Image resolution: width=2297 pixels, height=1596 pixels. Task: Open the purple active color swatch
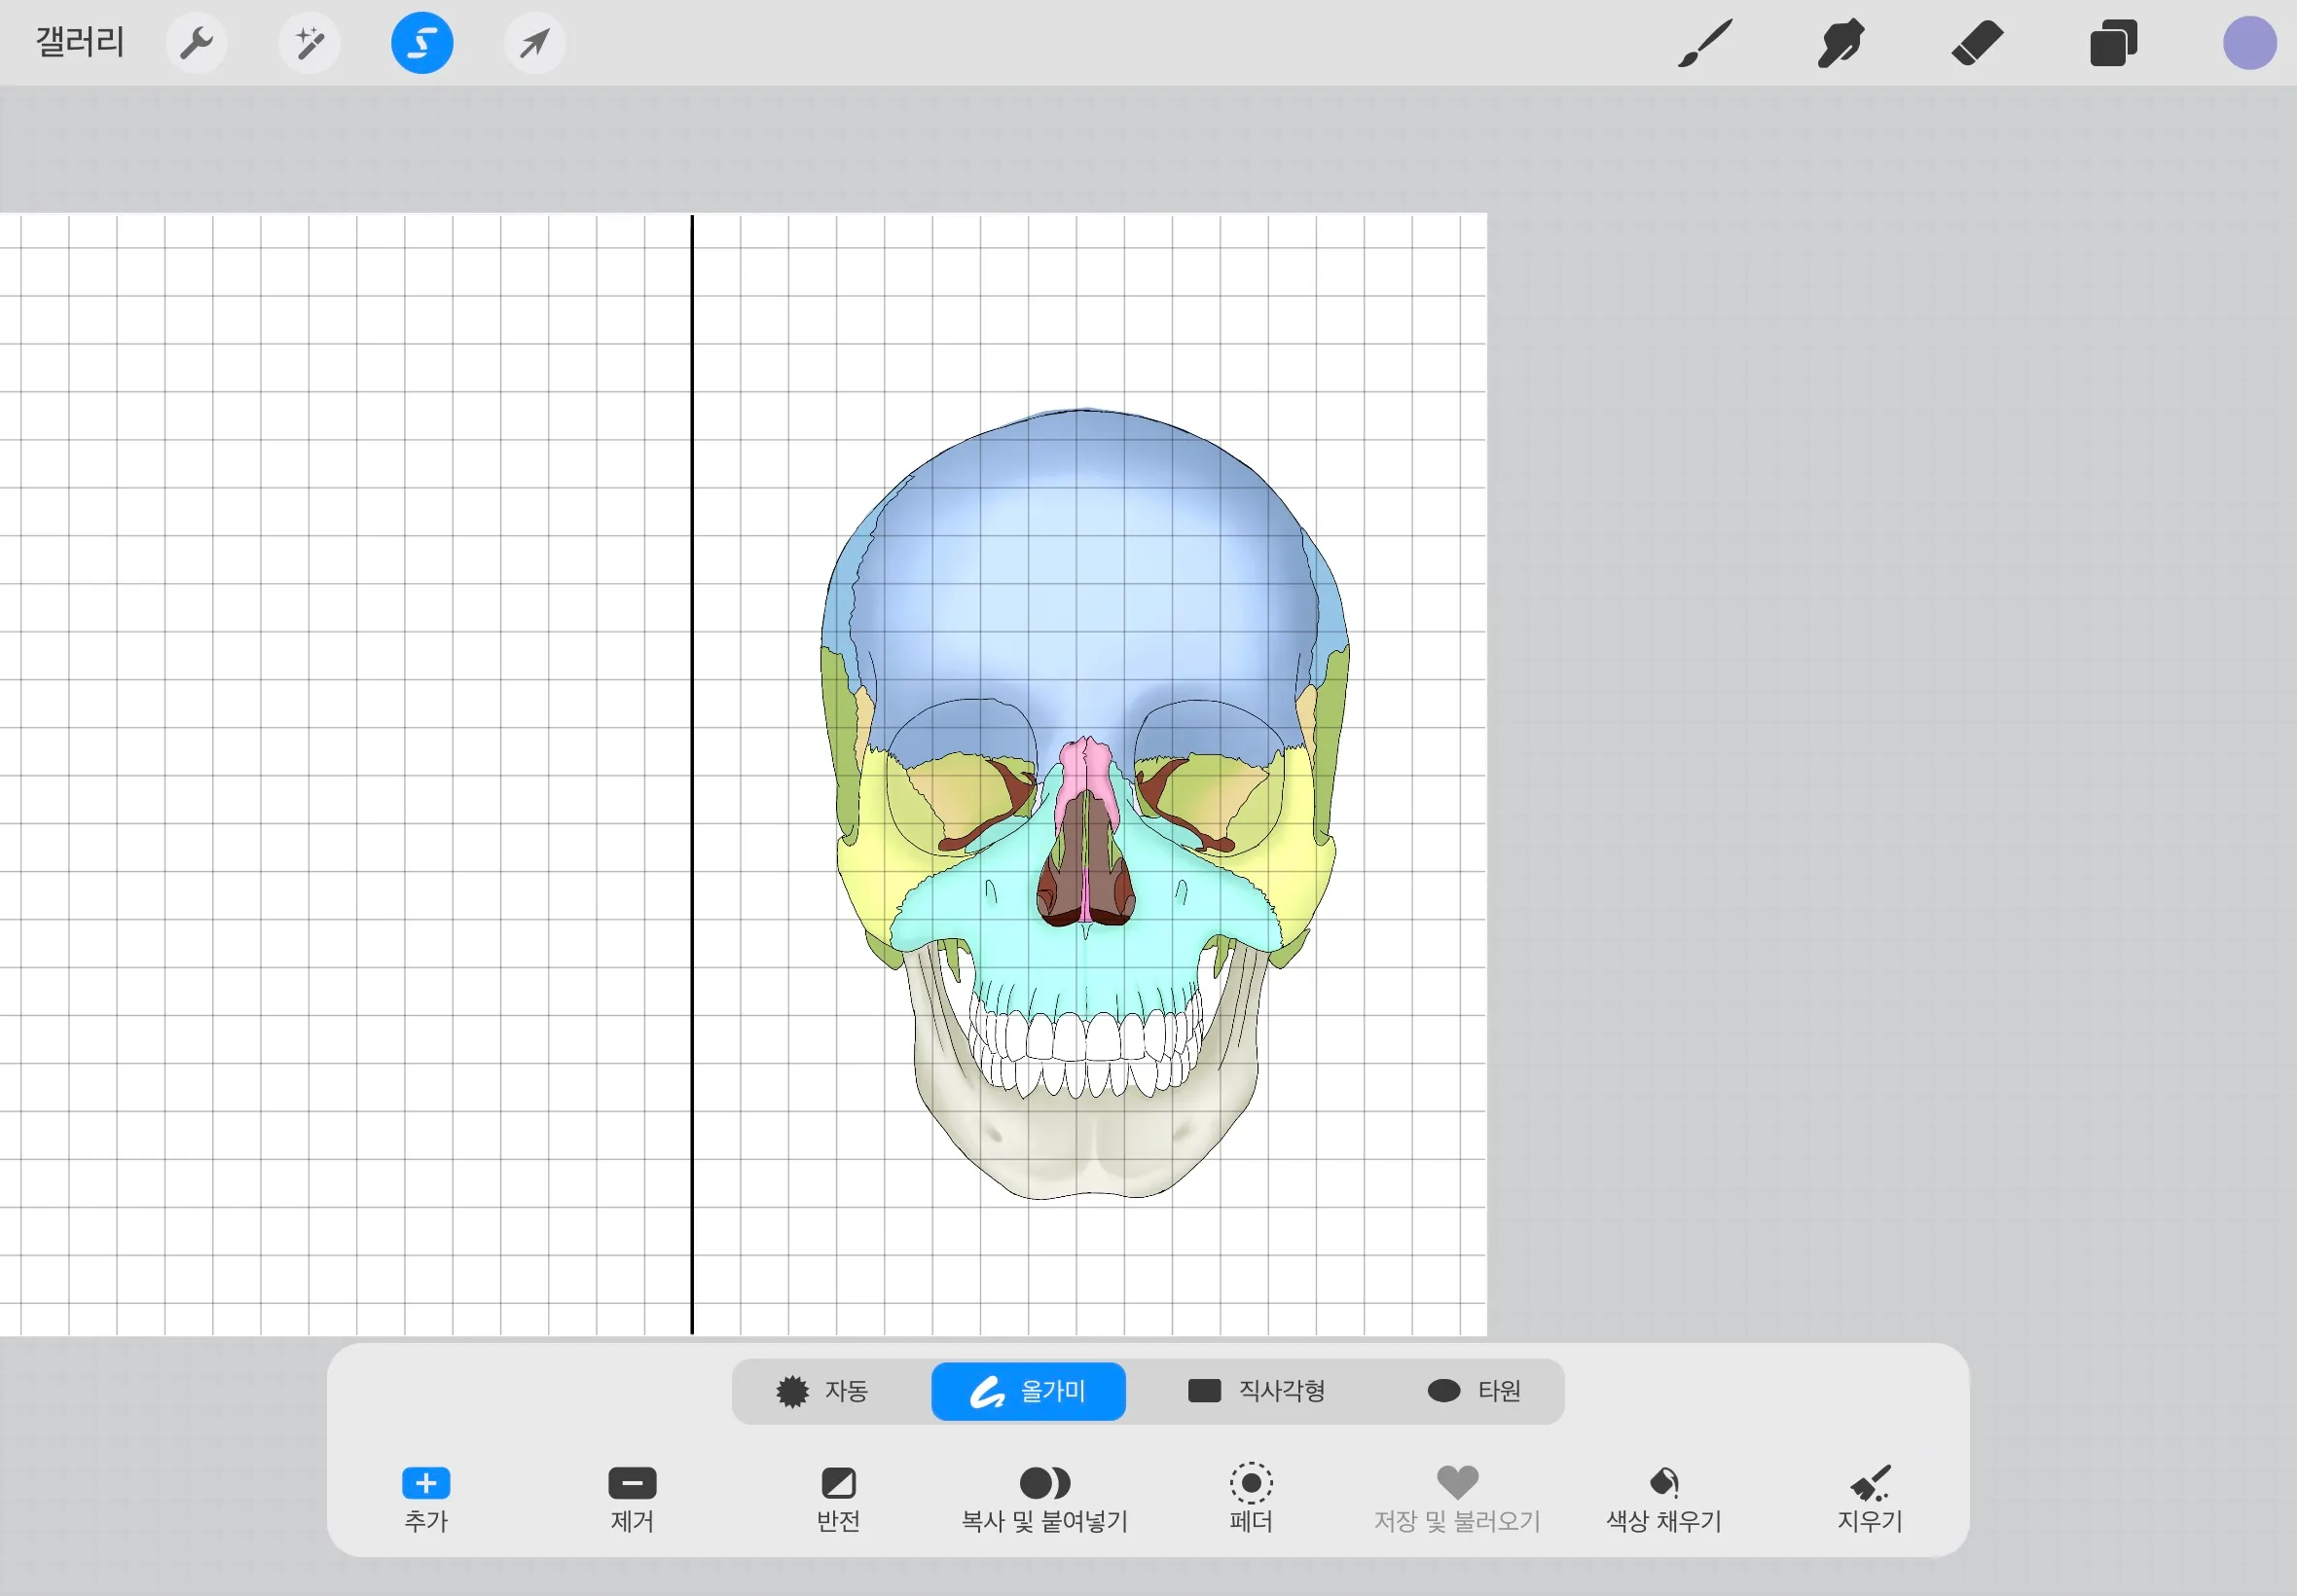click(x=2250, y=43)
